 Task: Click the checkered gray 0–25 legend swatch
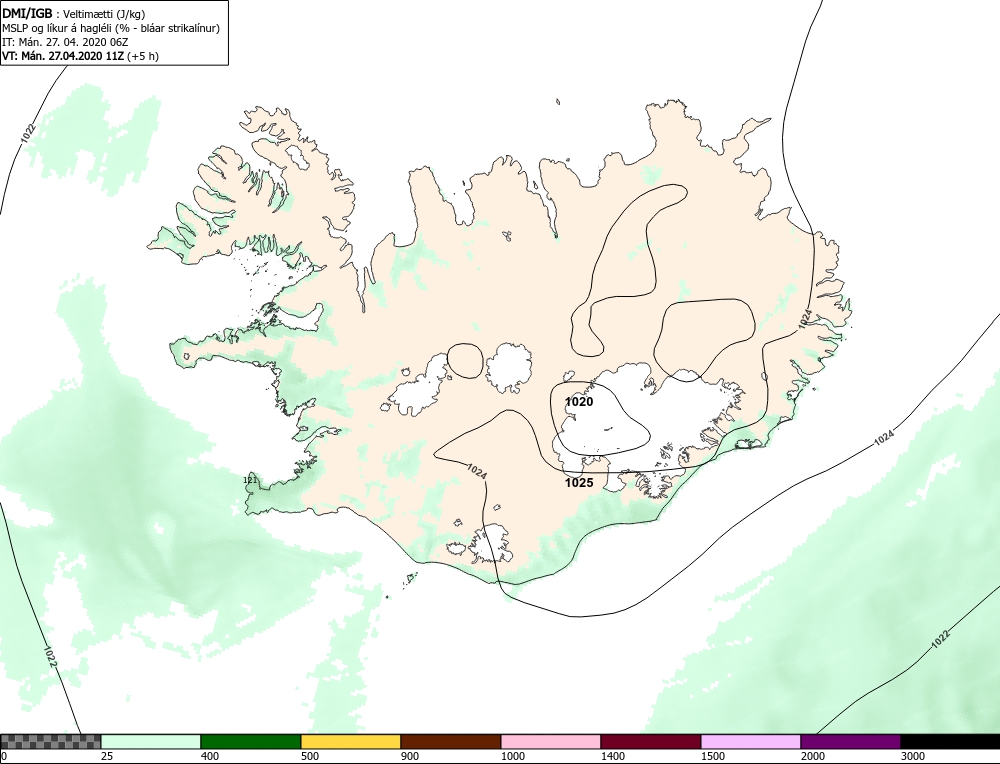click(x=50, y=741)
